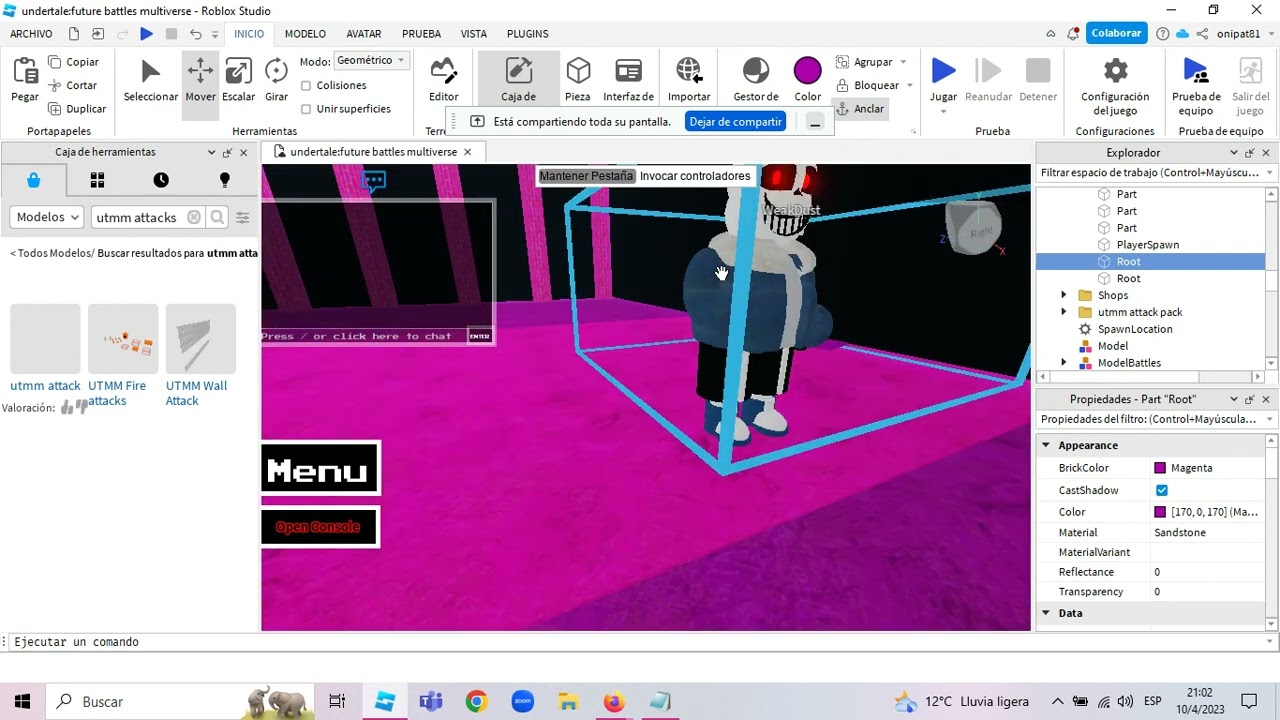Screen dimensions: 1280x720
Task: Pick the Girar rotate tool
Action: pyautogui.click(x=276, y=81)
